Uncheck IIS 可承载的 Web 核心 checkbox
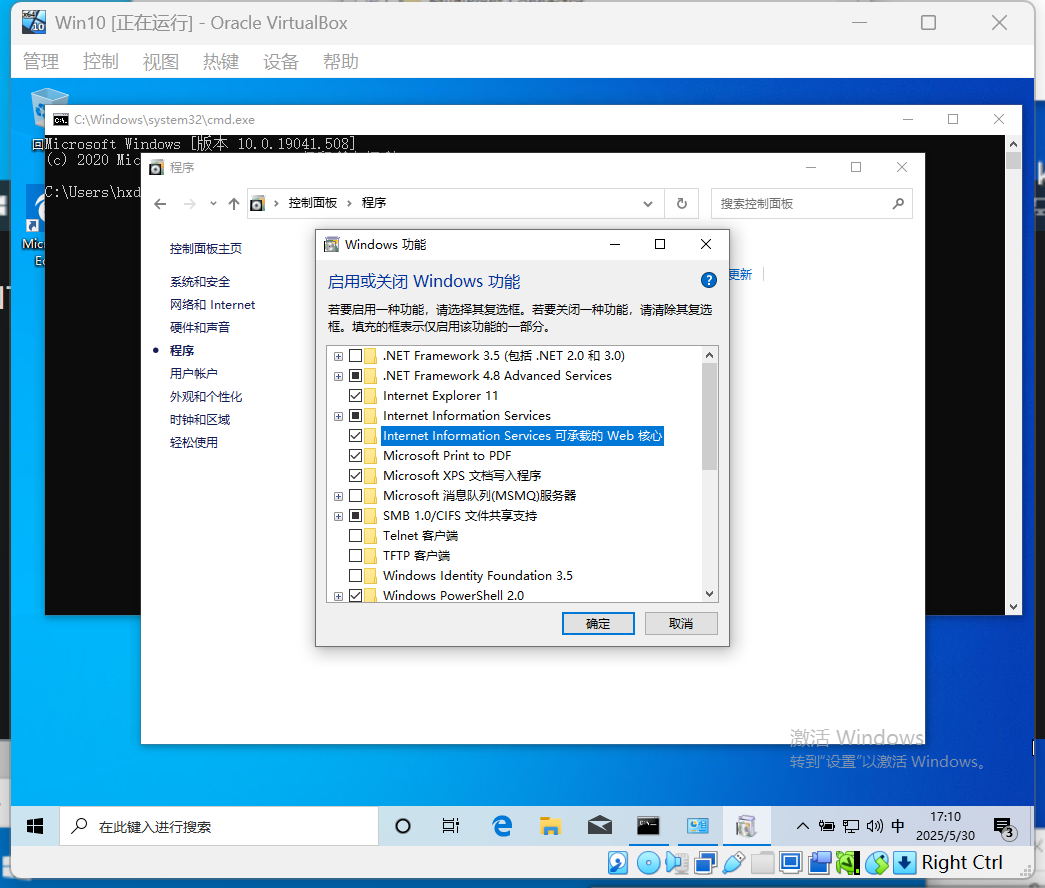1045x888 pixels. [355, 436]
